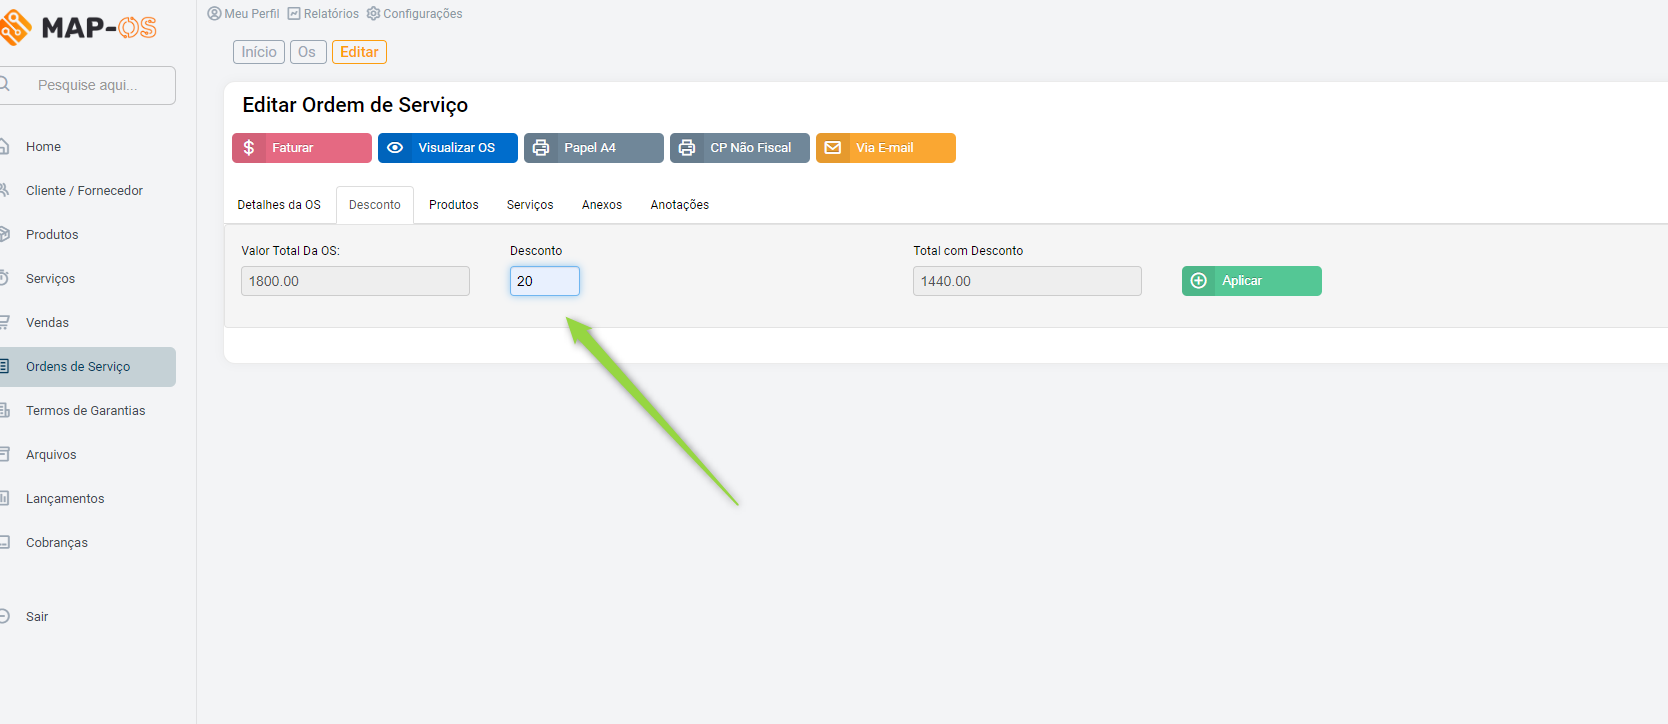Select the Desconto tab
The height and width of the screenshot is (724, 1668).
click(375, 205)
